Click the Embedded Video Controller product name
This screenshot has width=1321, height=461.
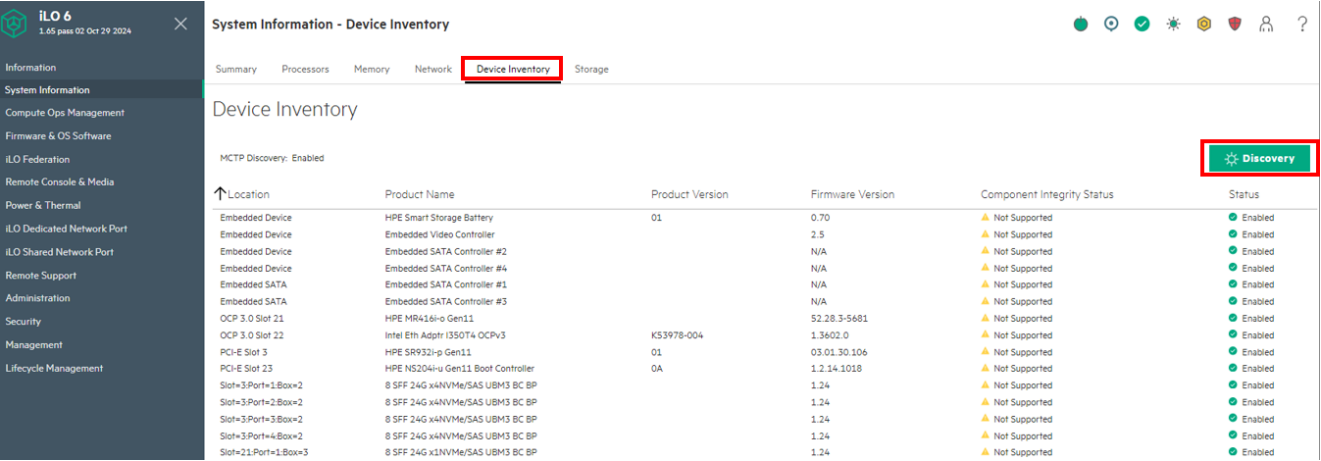[439, 234]
